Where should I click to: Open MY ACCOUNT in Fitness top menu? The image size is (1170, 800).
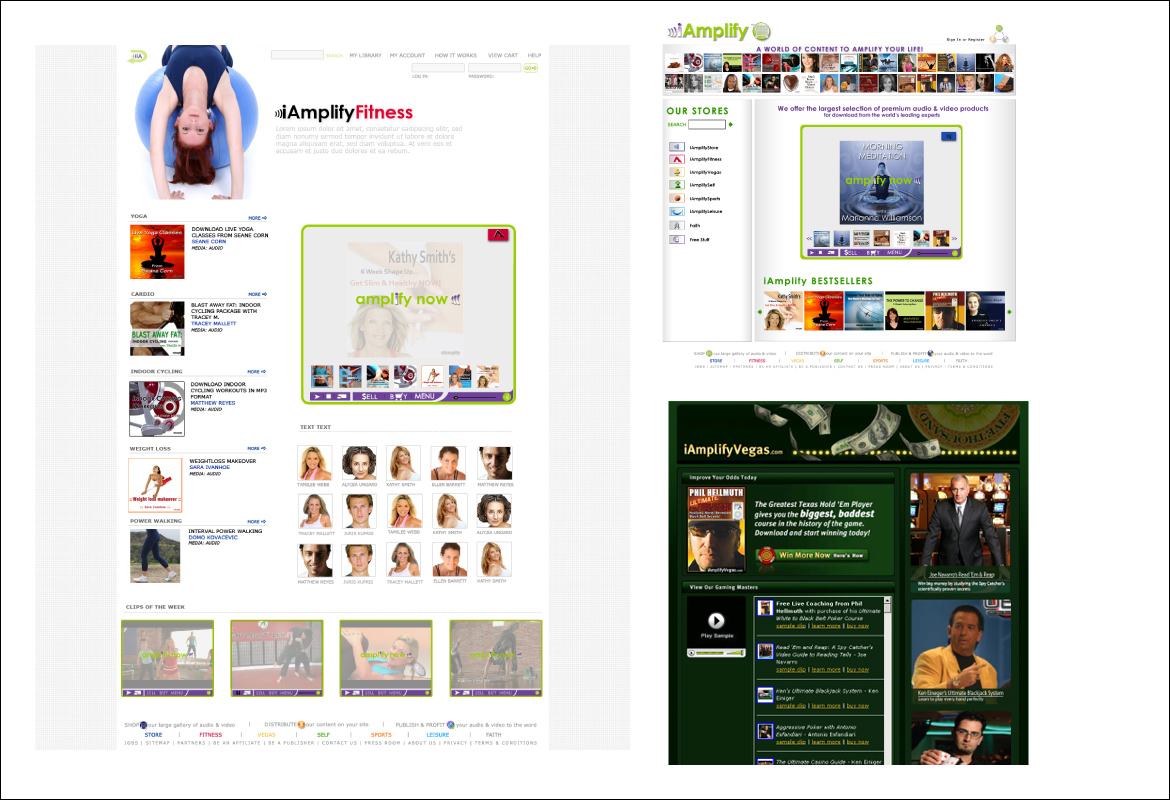(x=407, y=55)
